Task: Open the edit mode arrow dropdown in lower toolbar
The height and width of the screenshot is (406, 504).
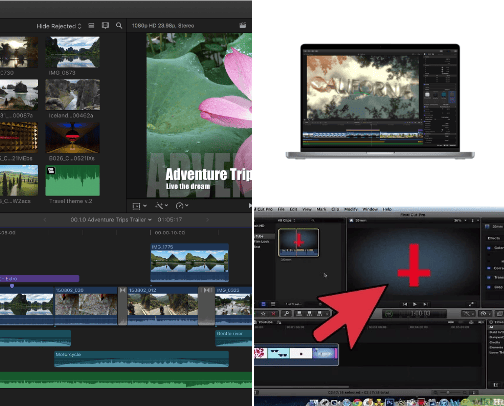Action: click(x=327, y=314)
